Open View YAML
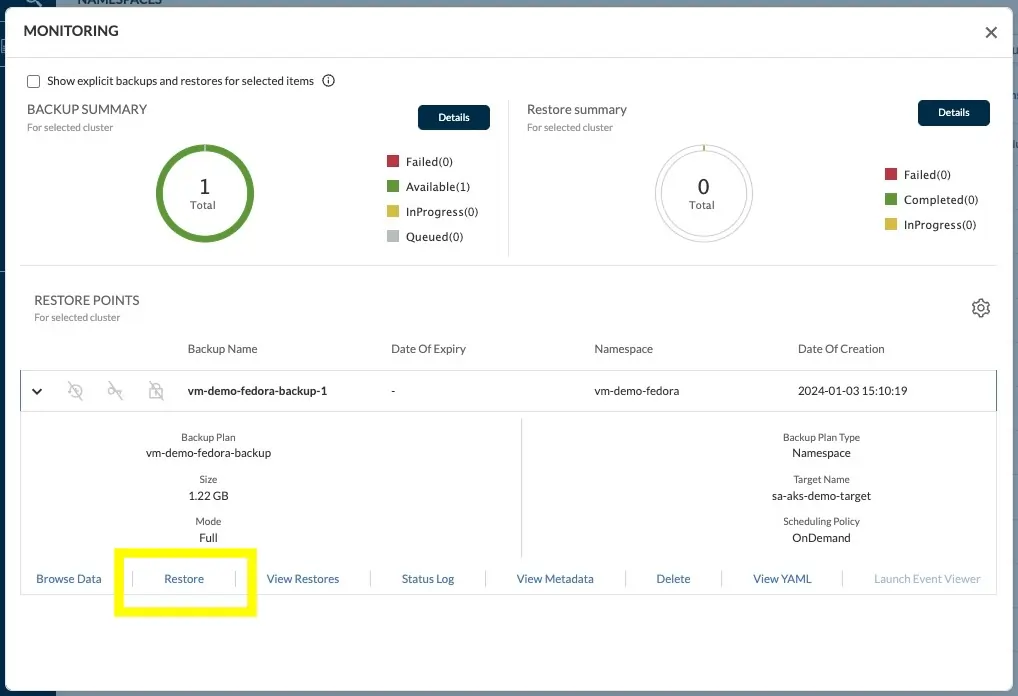 [782, 578]
